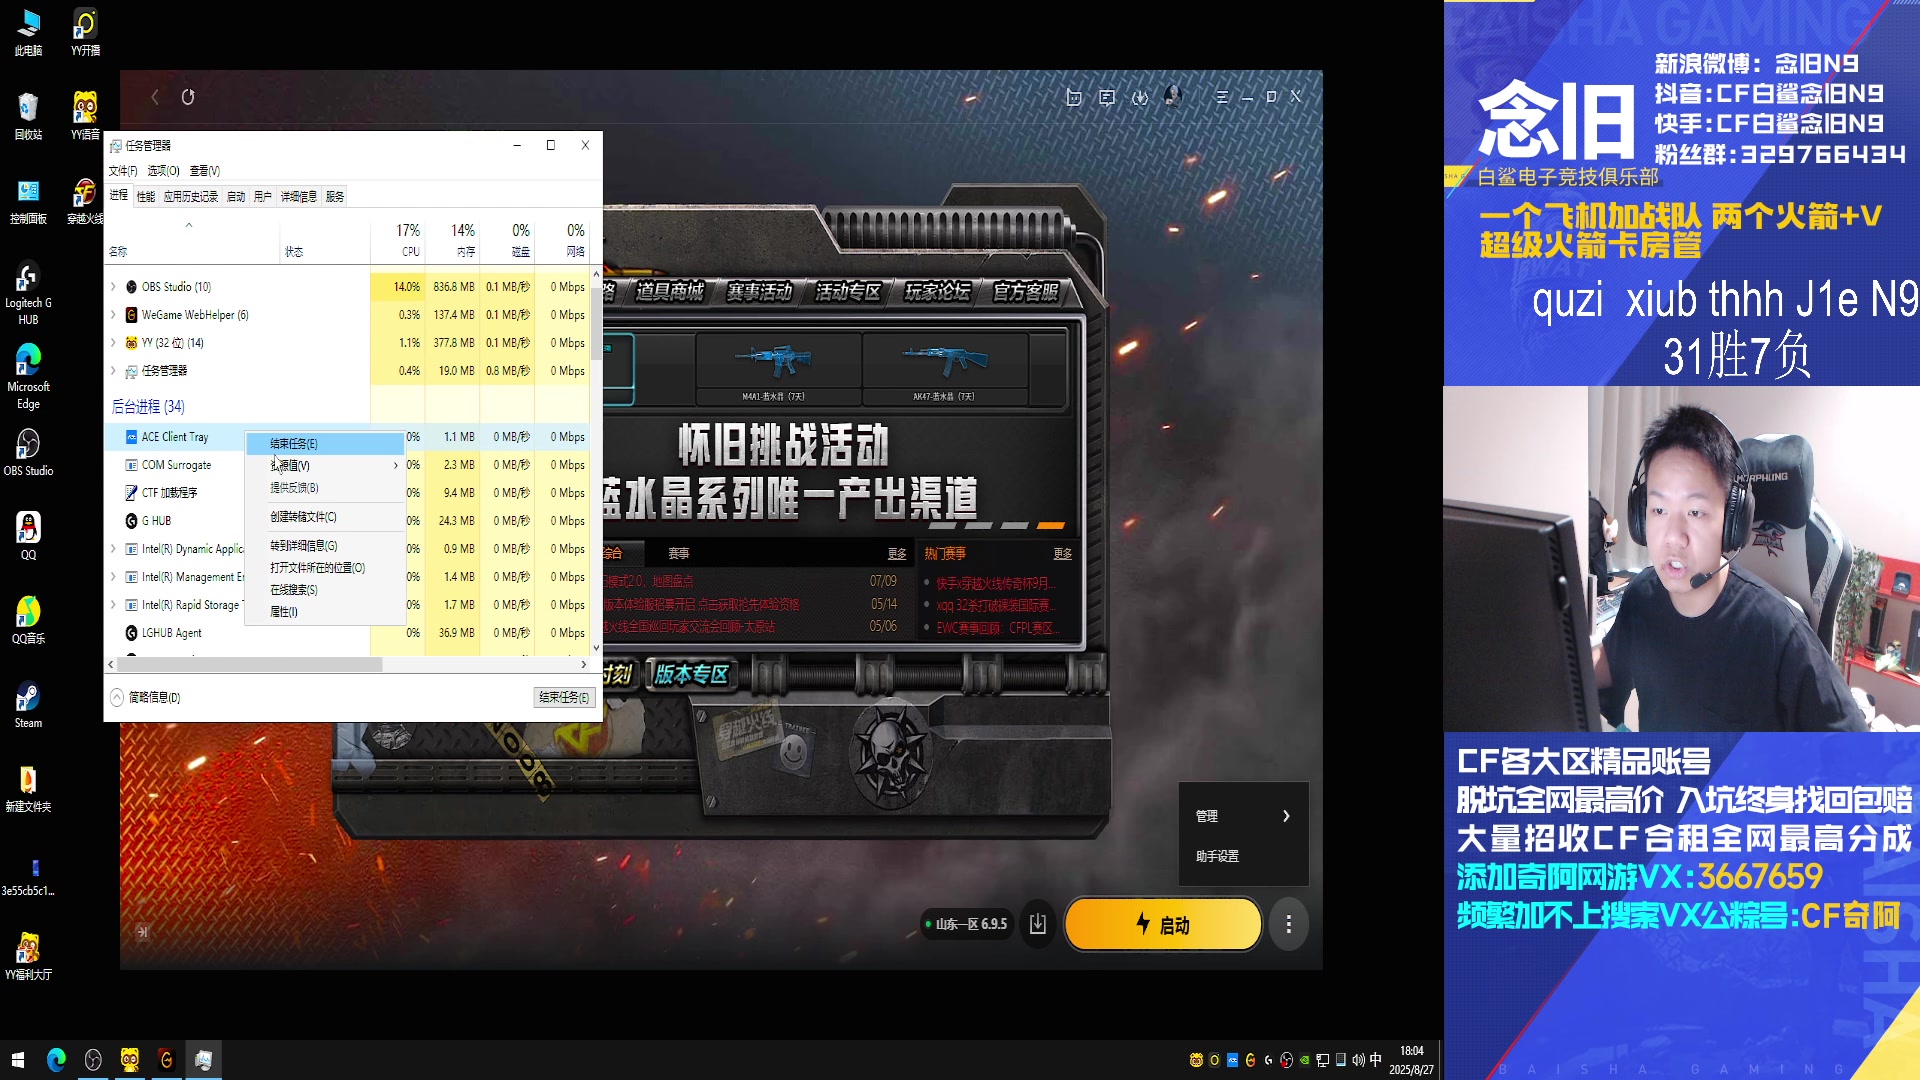Open the assistant mascot icon in WeGame
This screenshot has width=1920, height=1080.
[x=1073, y=97]
